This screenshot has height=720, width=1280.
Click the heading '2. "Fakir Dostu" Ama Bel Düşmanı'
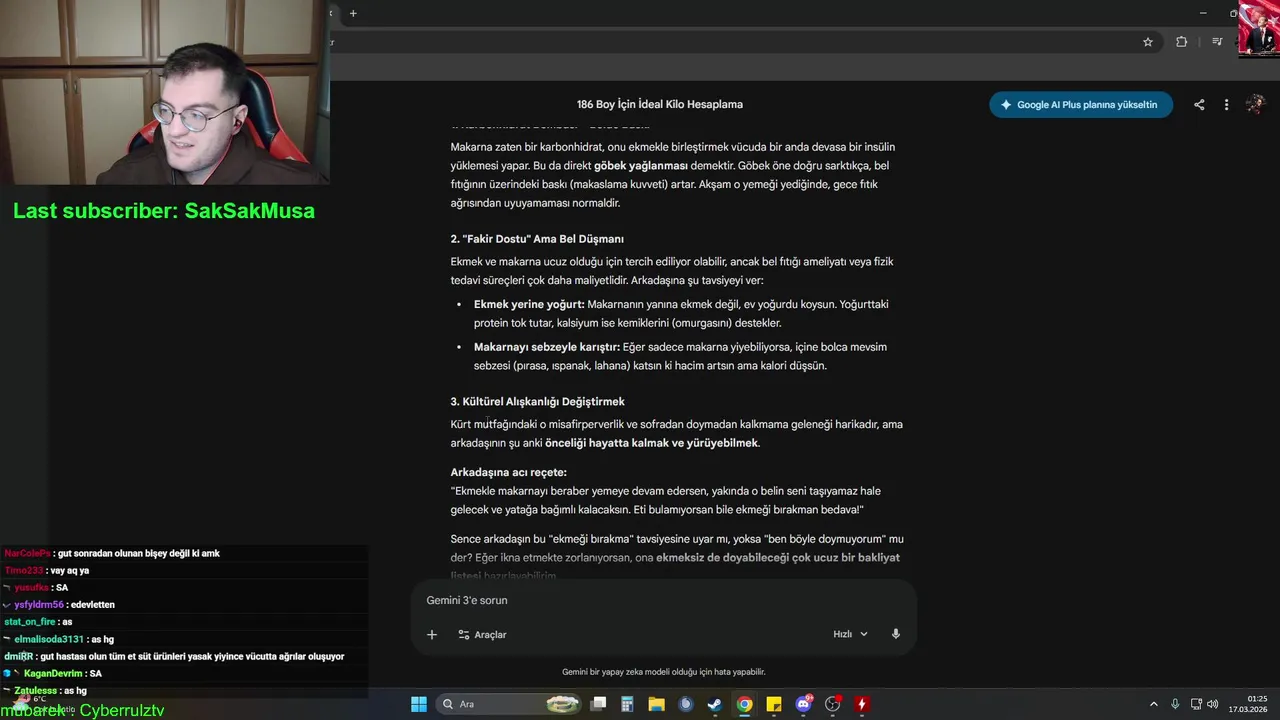537,239
